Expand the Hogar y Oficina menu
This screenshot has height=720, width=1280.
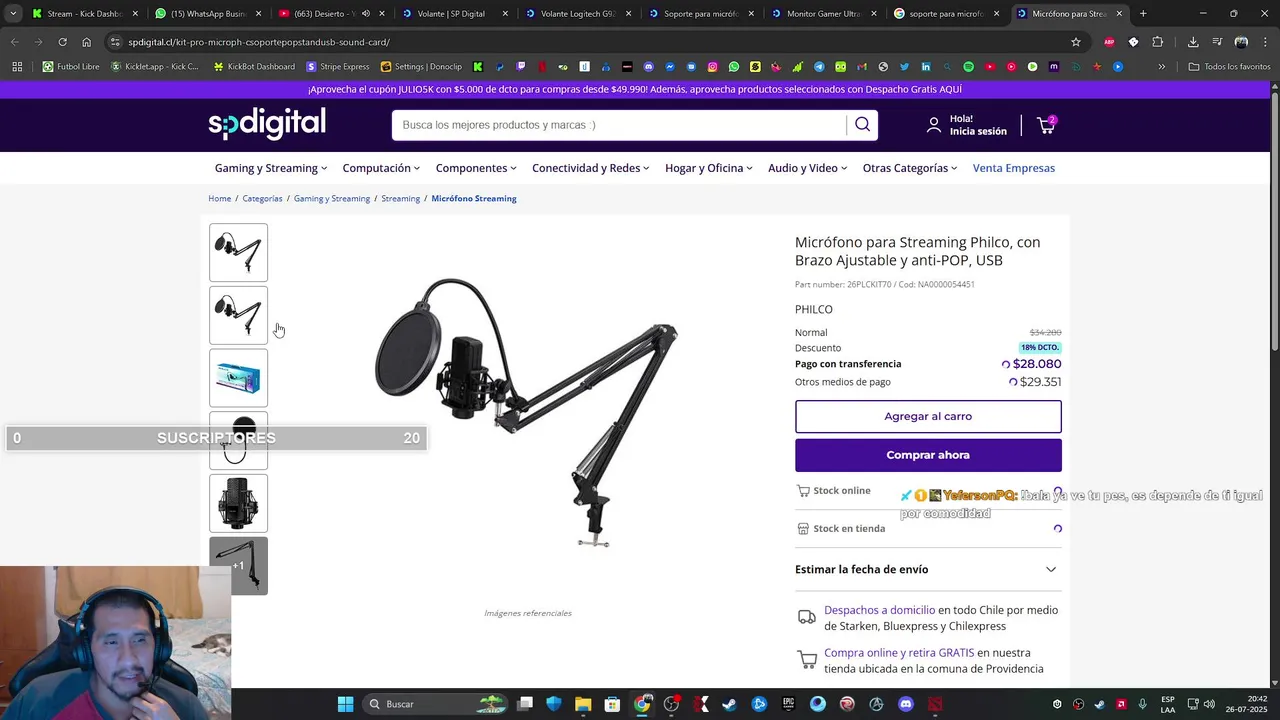tap(709, 168)
